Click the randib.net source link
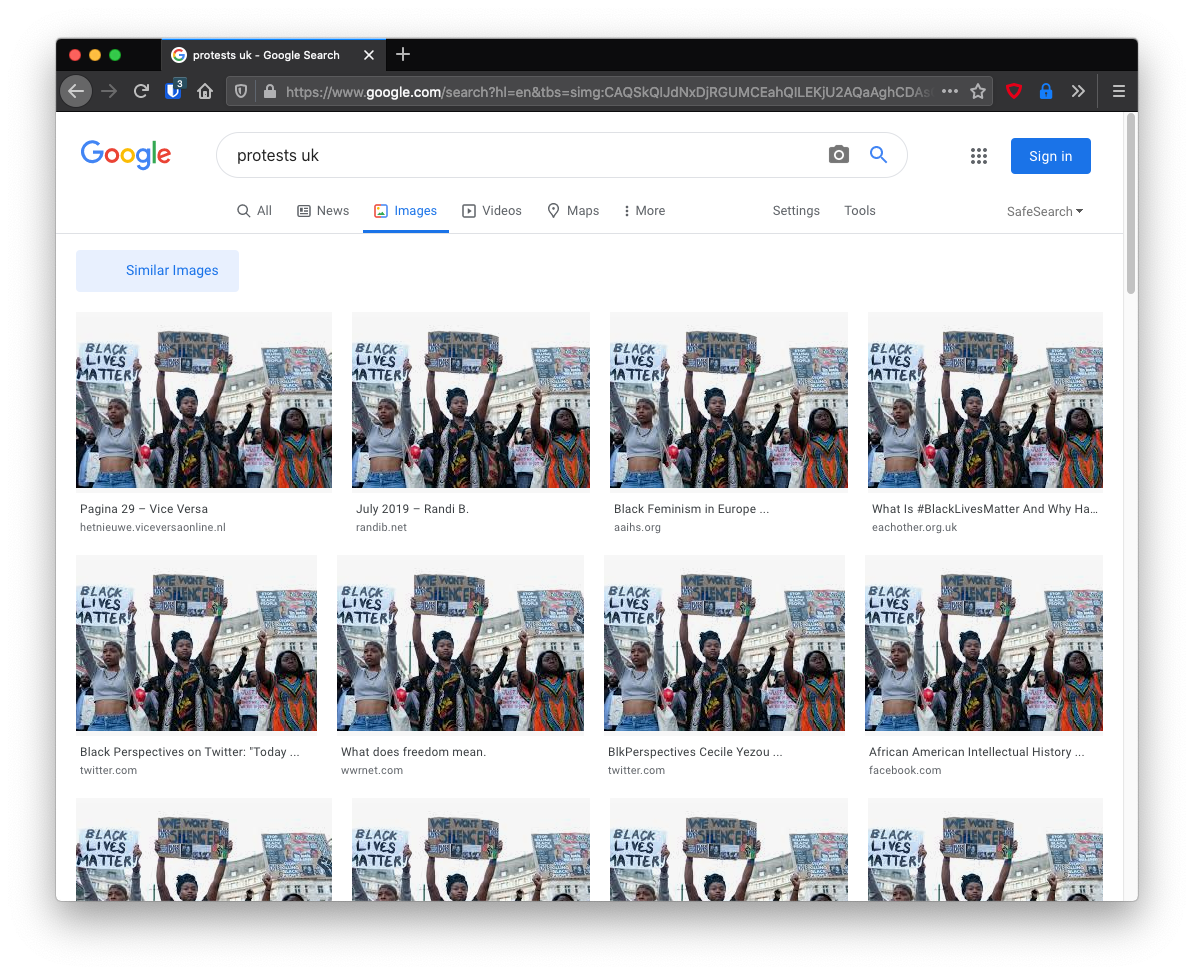Screen dimensions: 1194x975 pyautogui.click(x=382, y=527)
